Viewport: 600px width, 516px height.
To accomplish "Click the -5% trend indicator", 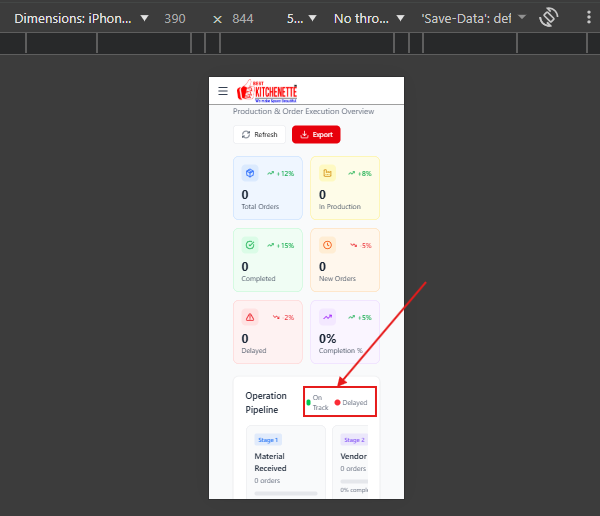I will (x=361, y=245).
